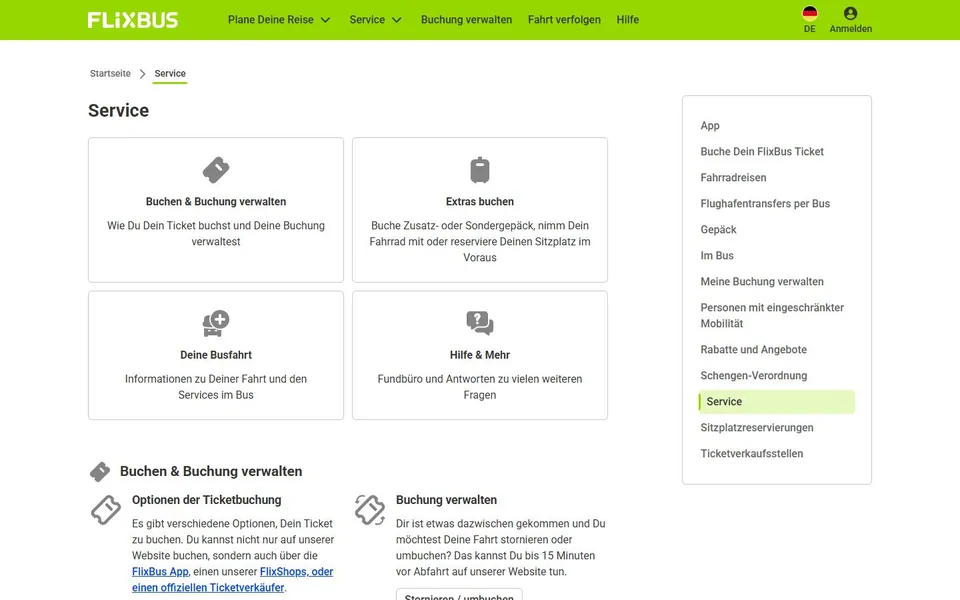Open Schengen-Verordnung sidebar link
This screenshot has height=600, width=960.
[x=753, y=375]
